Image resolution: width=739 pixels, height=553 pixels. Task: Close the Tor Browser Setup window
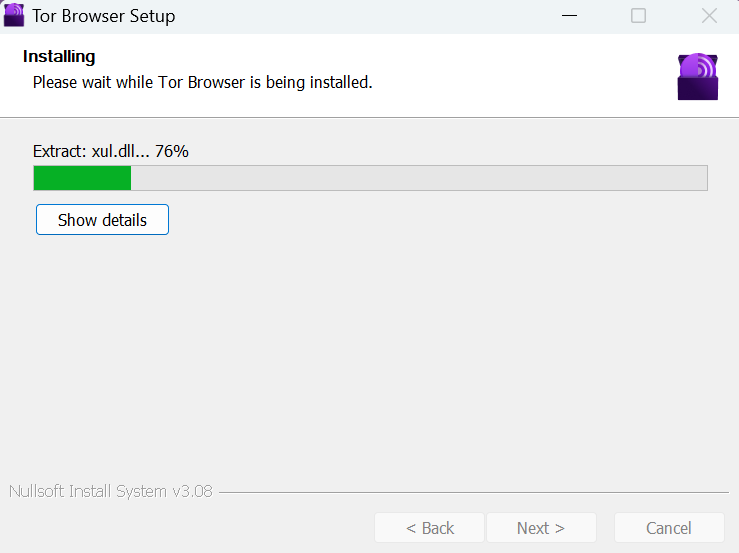click(x=709, y=16)
